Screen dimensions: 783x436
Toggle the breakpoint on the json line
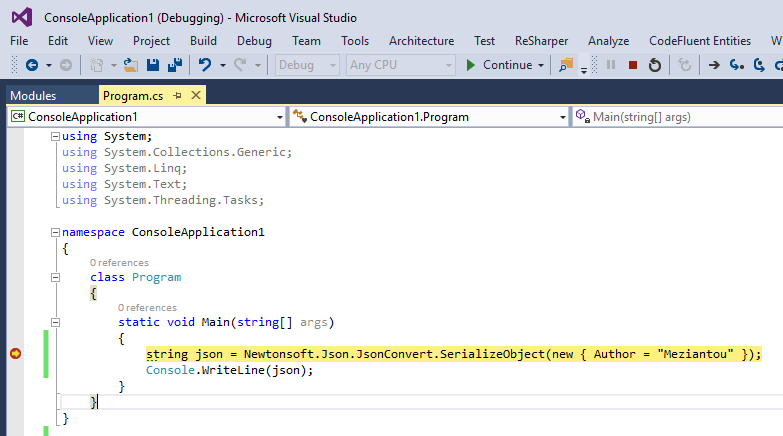point(16,354)
